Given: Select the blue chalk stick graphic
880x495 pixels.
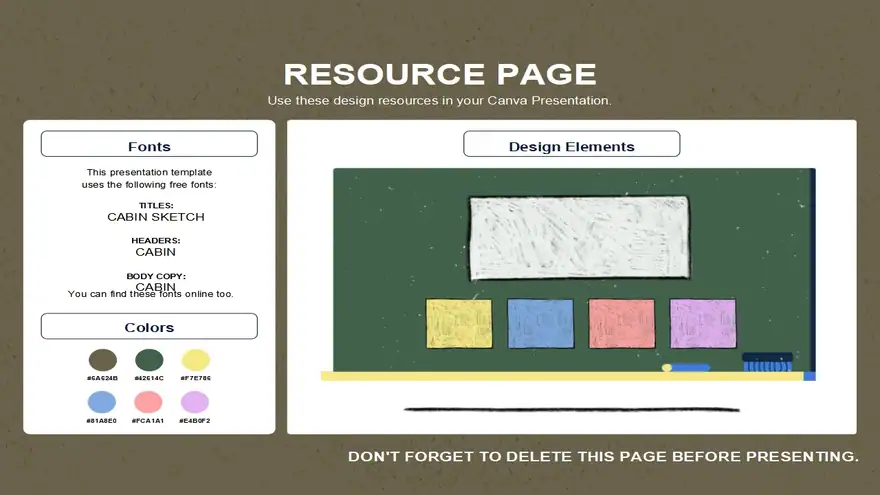Looking at the screenshot, I should pyautogui.click(x=686, y=368).
